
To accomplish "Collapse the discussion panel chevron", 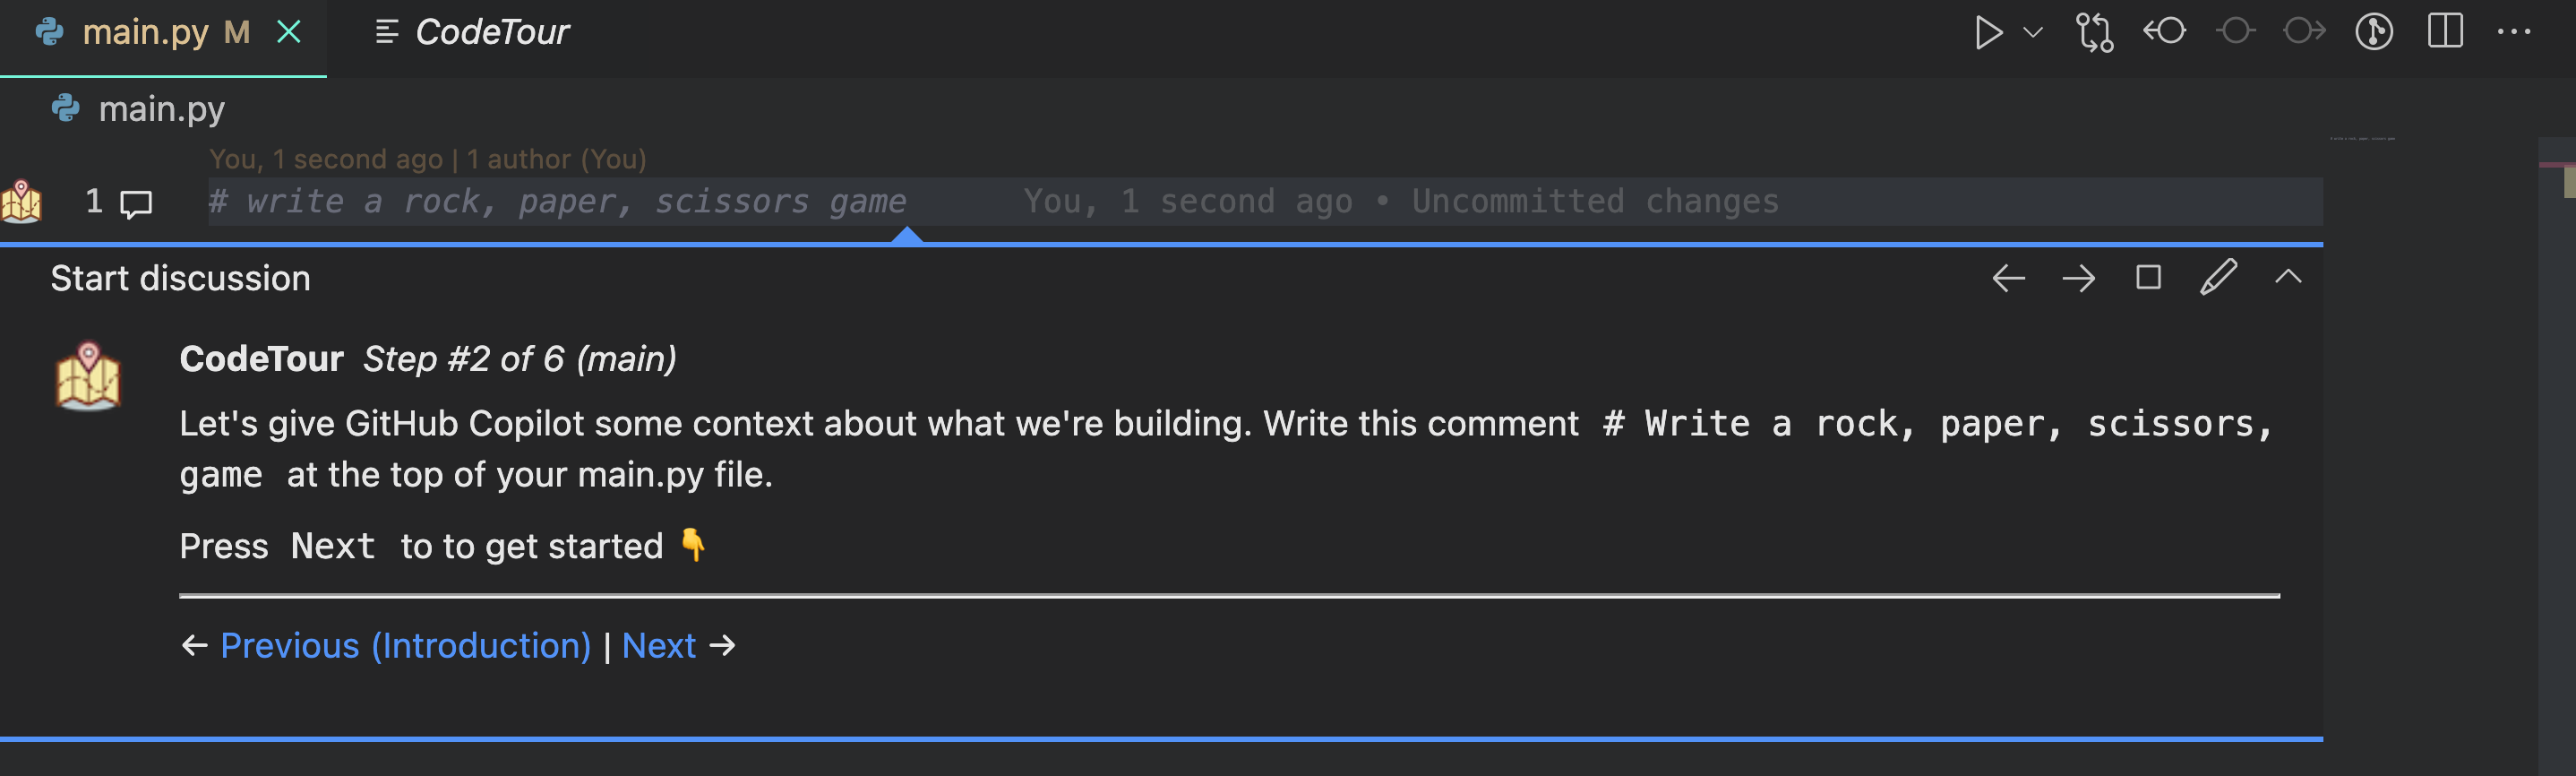I will pos(2288,277).
